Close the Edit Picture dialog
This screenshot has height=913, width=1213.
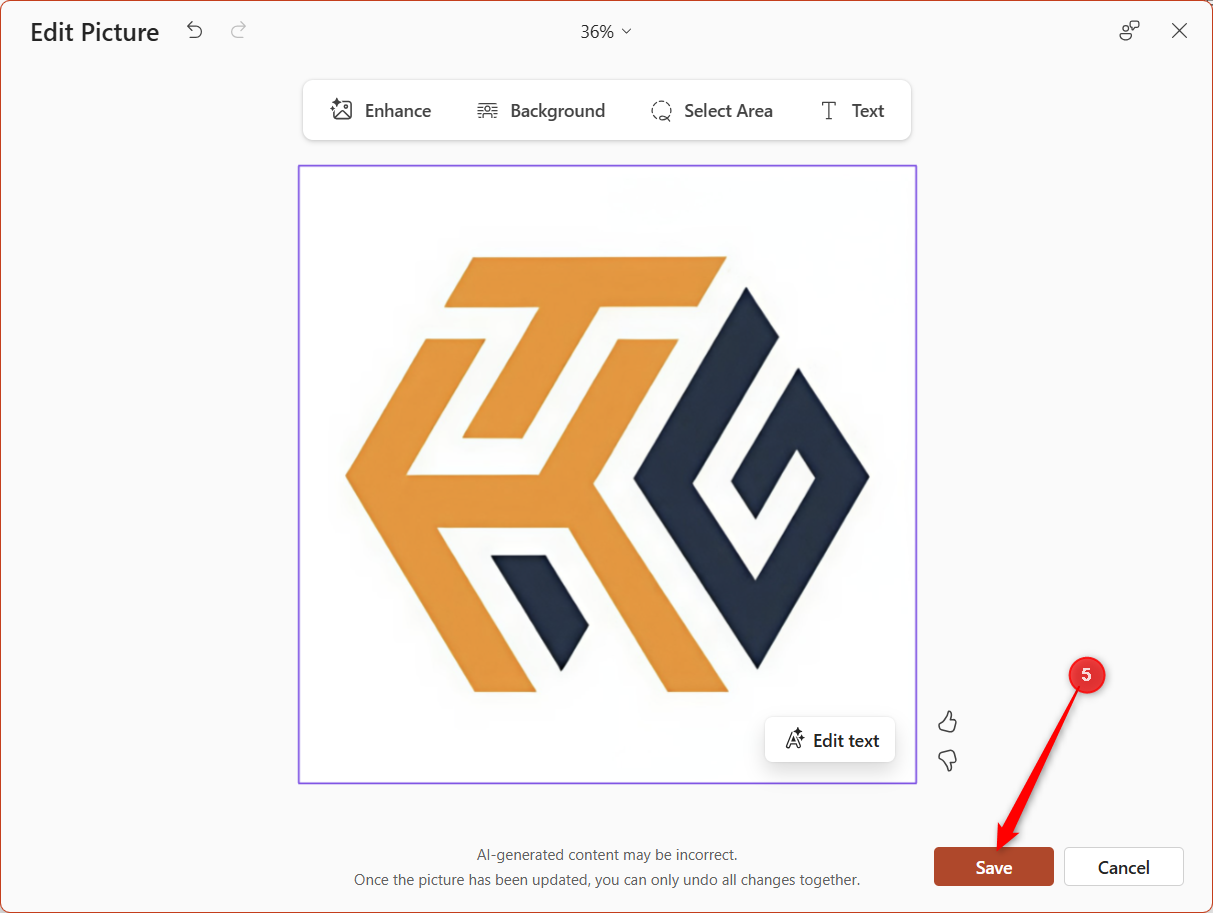tap(1179, 31)
